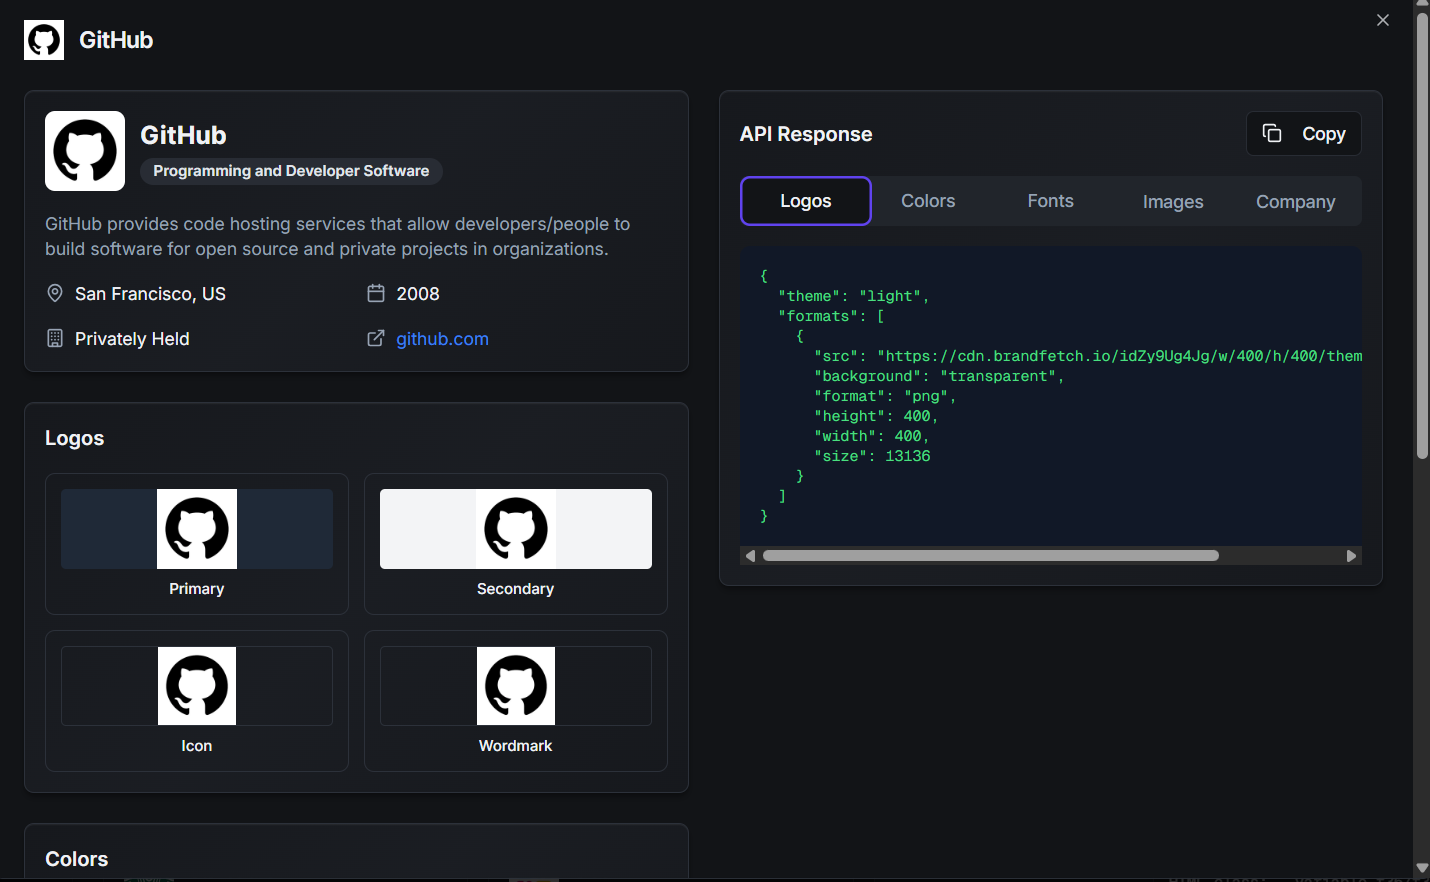Switch to the Logos tab
Screen dimensions: 1430x882
coord(806,201)
